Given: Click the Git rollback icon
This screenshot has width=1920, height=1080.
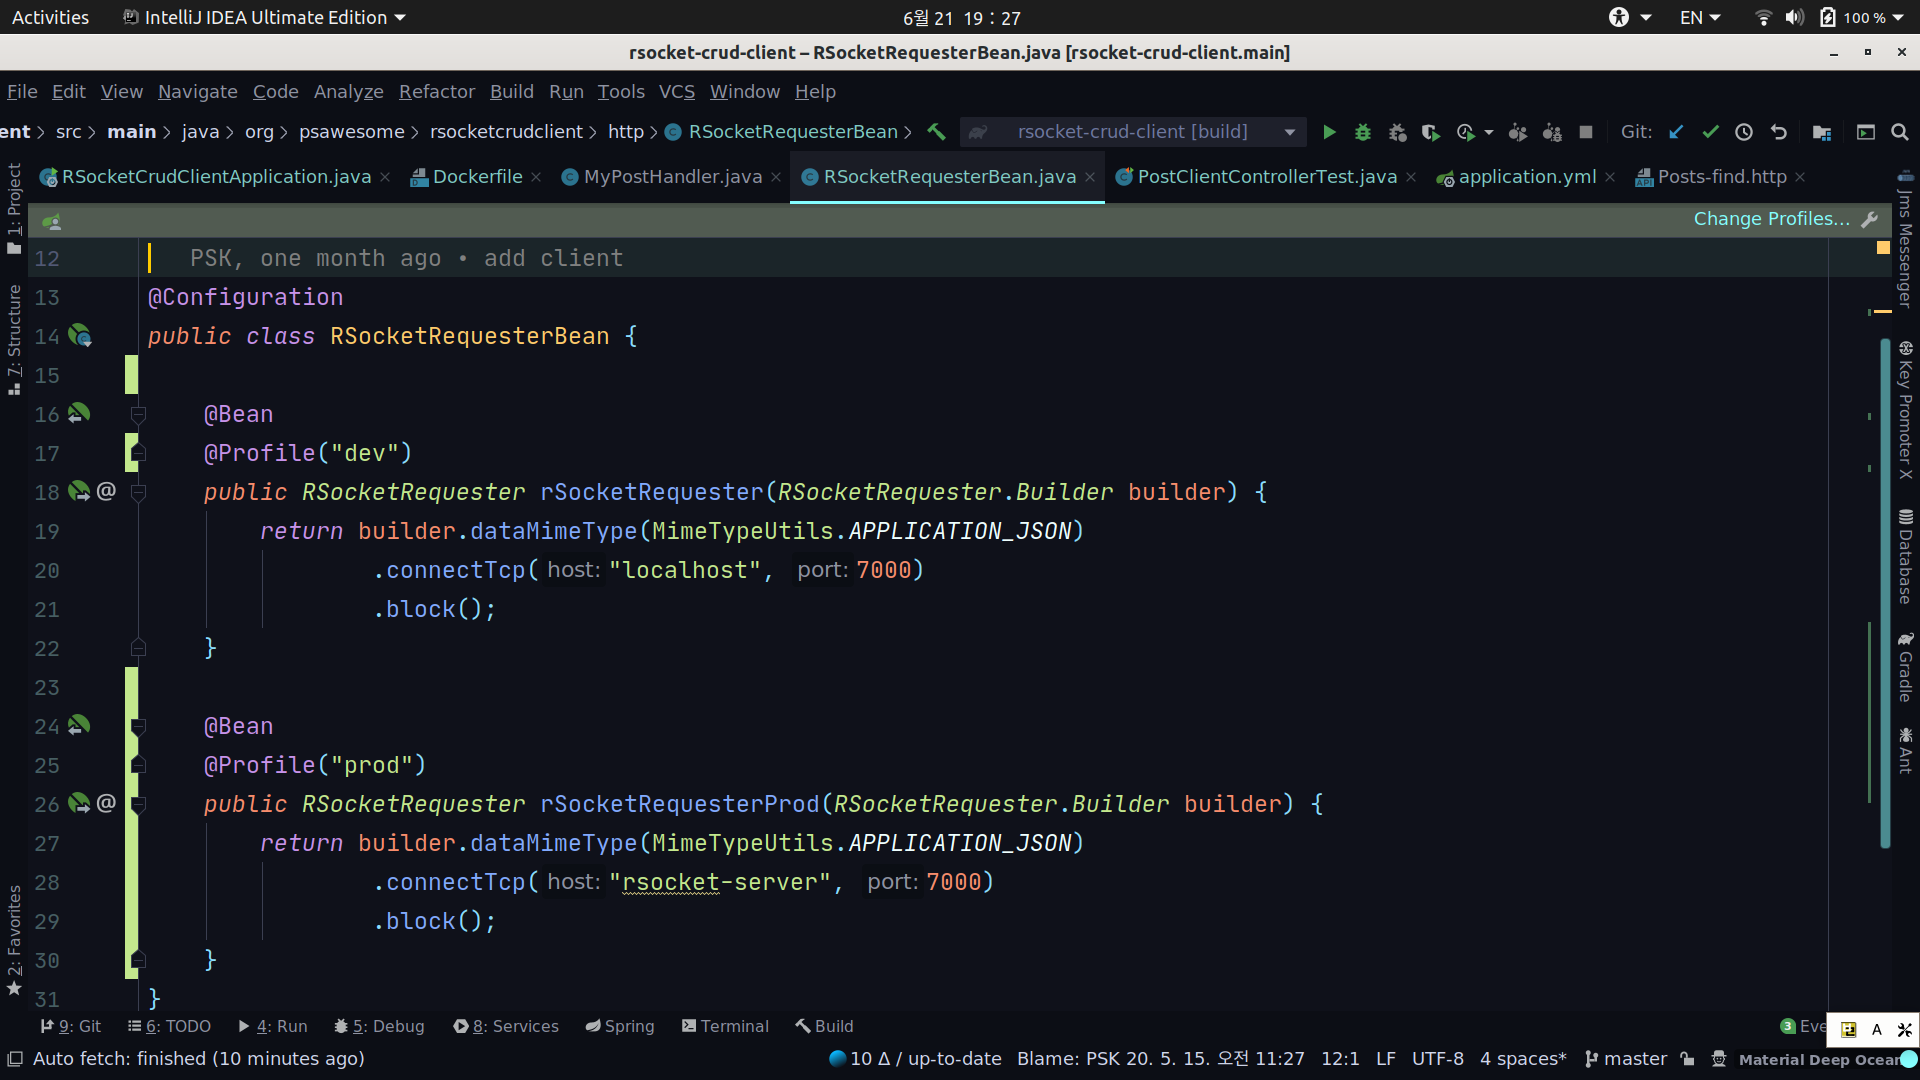Looking at the screenshot, I should (x=1778, y=132).
